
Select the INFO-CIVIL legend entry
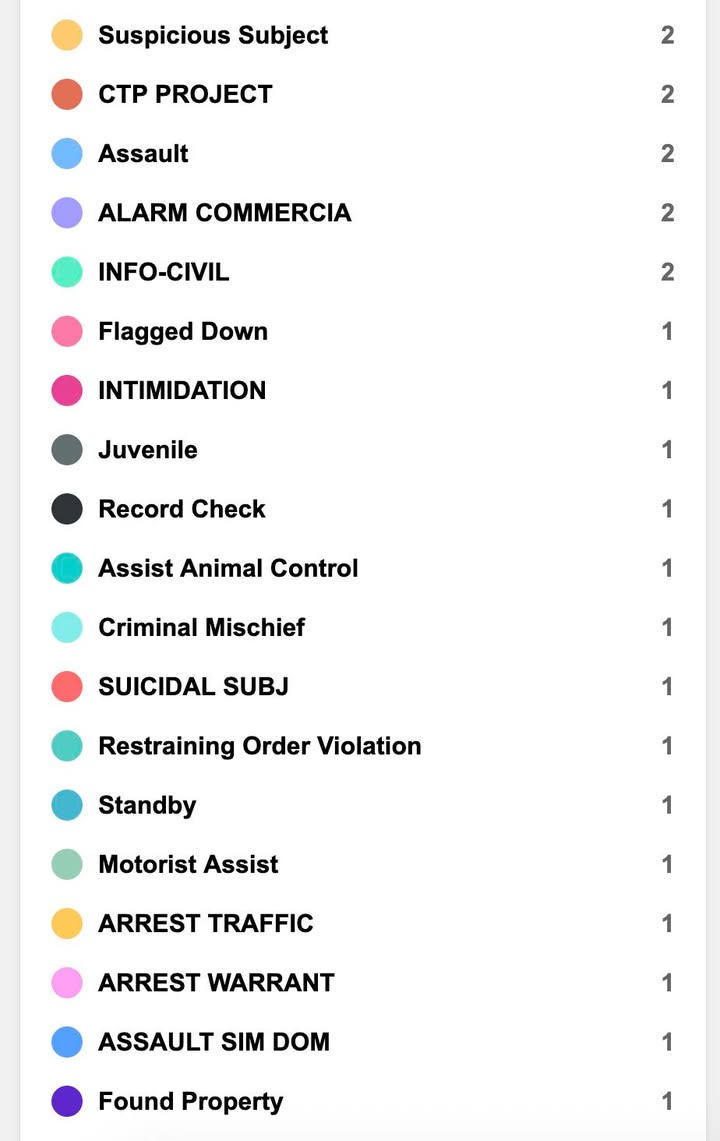[x=163, y=272]
